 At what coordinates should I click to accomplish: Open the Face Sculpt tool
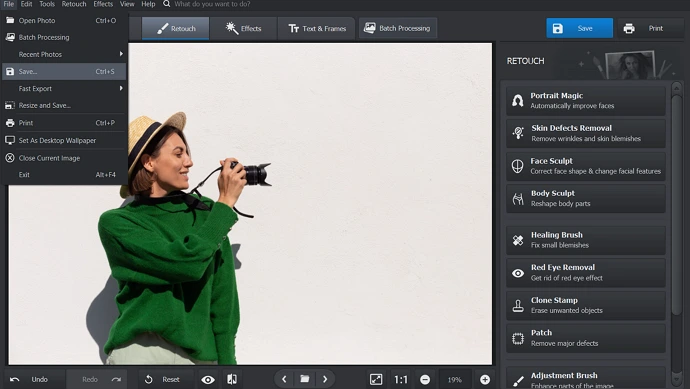[586, 166]
